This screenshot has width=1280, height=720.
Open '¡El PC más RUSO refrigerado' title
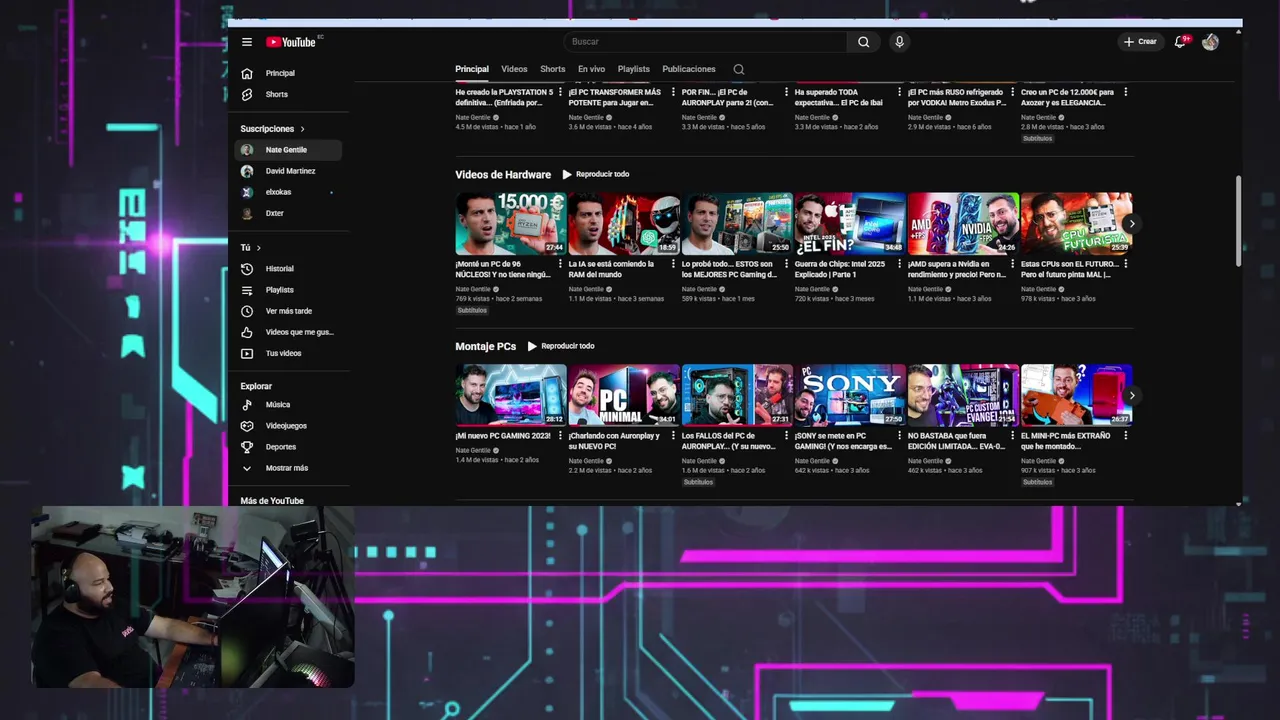pyautogui.click(x=957, y=97)
